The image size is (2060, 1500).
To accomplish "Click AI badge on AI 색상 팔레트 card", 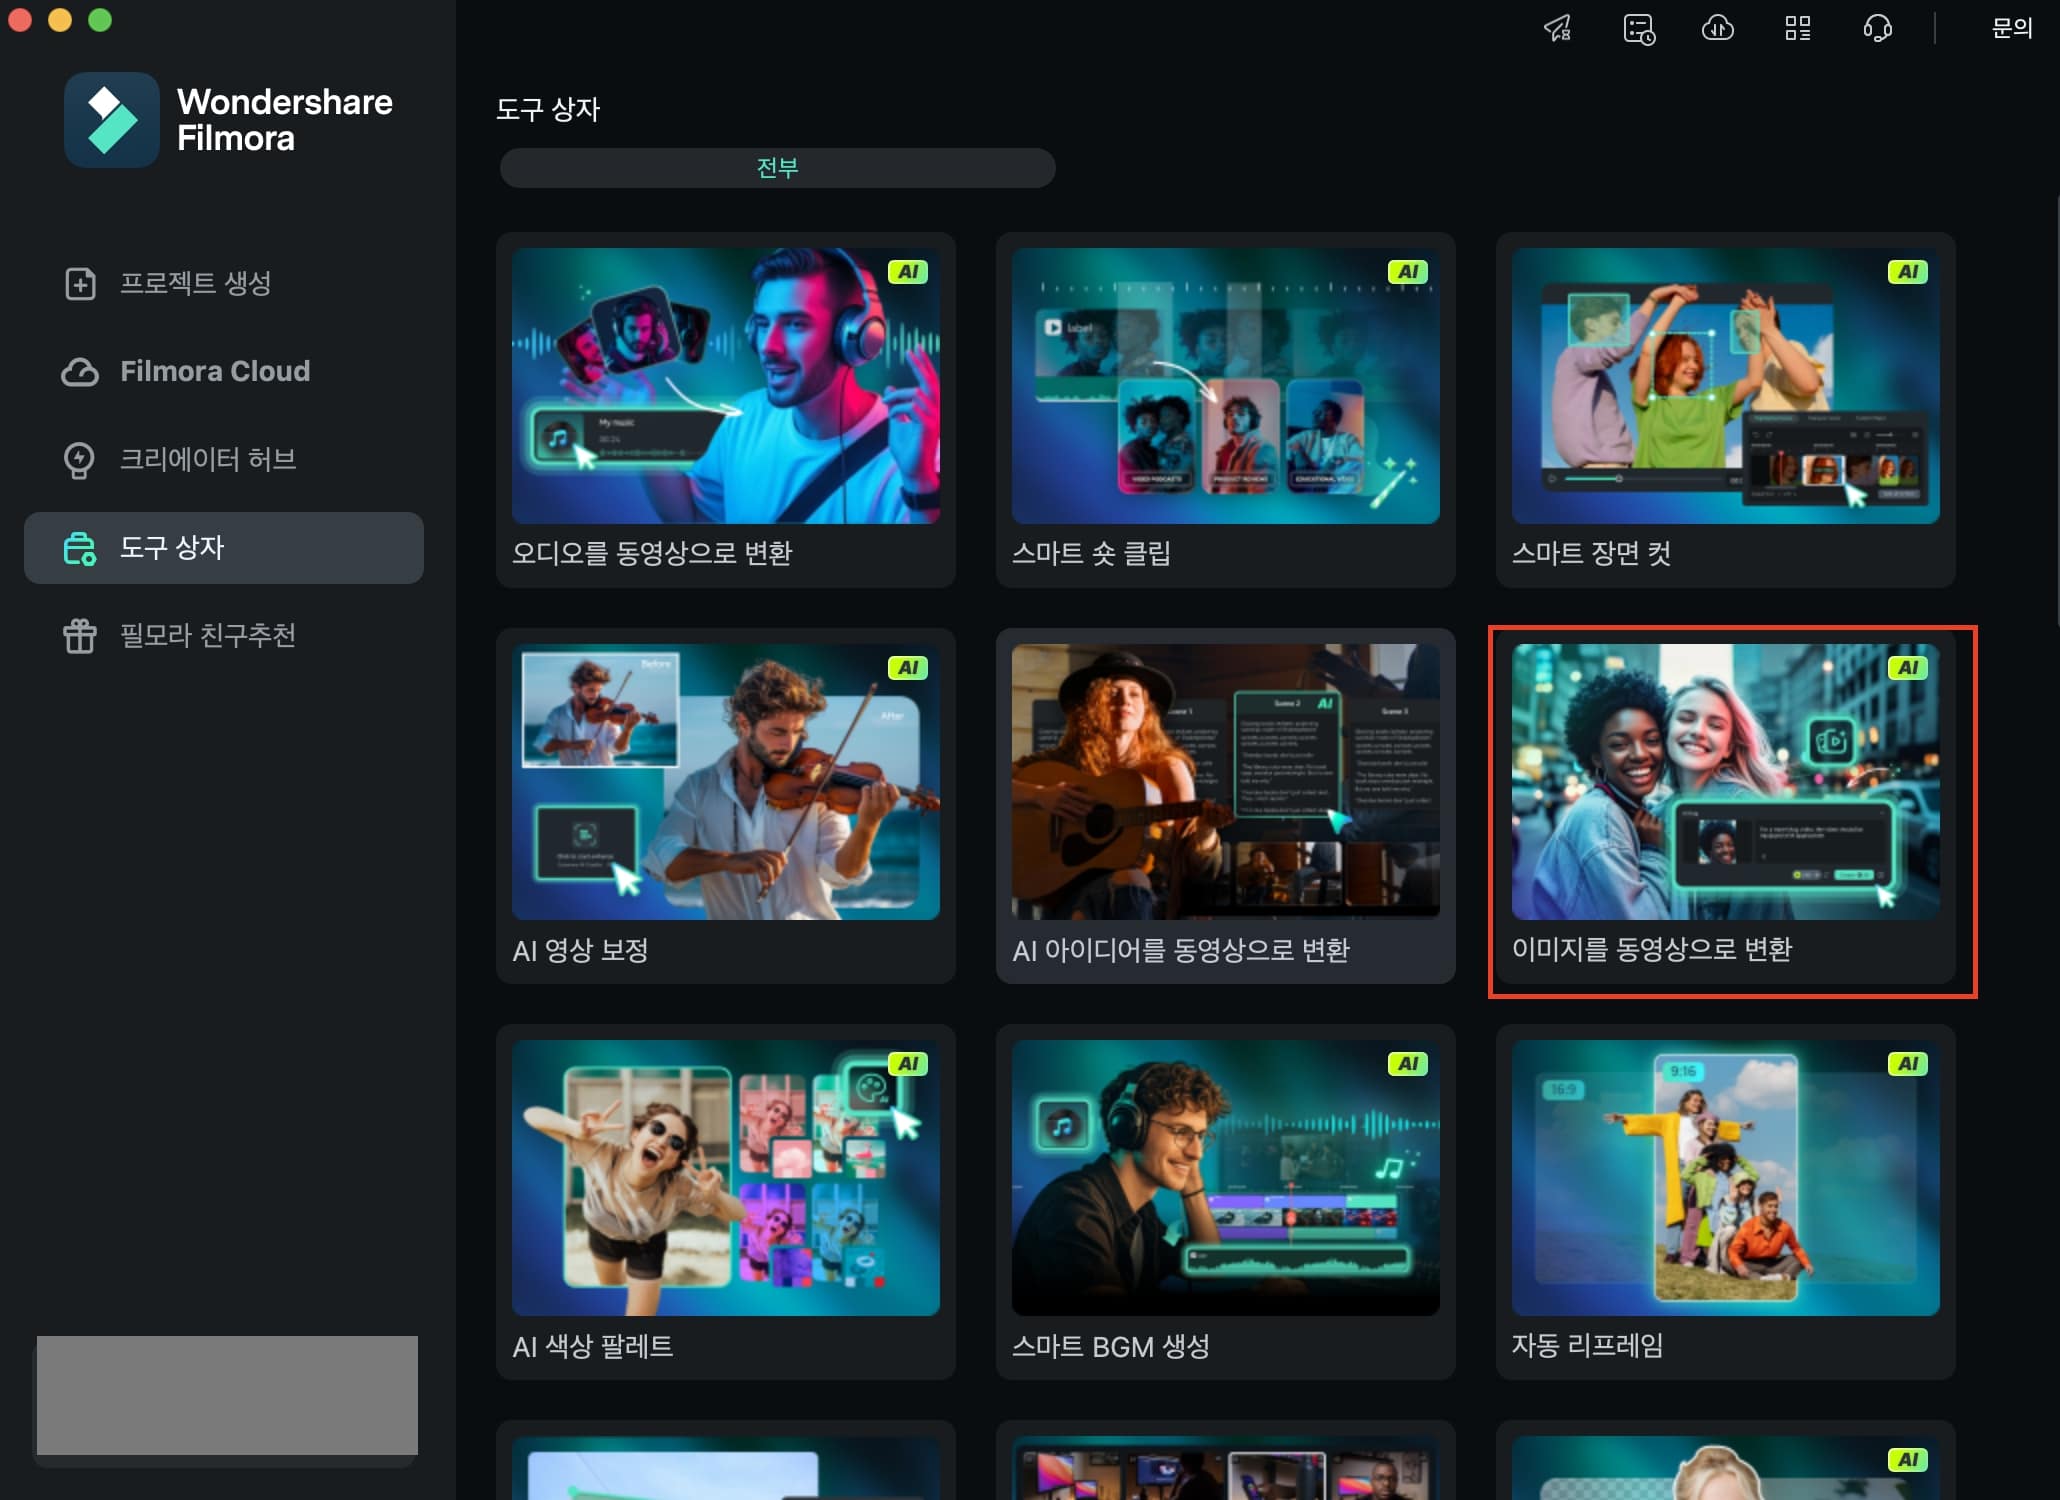I will [x=908, y=1064].
